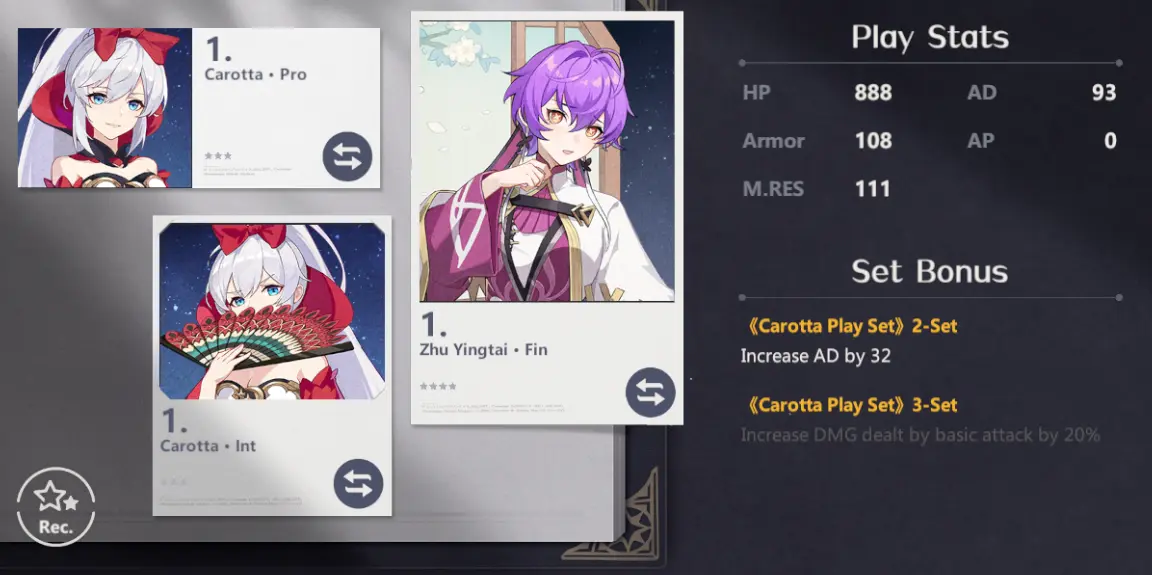This screenshot has width=1152, height=575.
Task: Click the AD stat value 93
Action: [x=1104, y=93]
